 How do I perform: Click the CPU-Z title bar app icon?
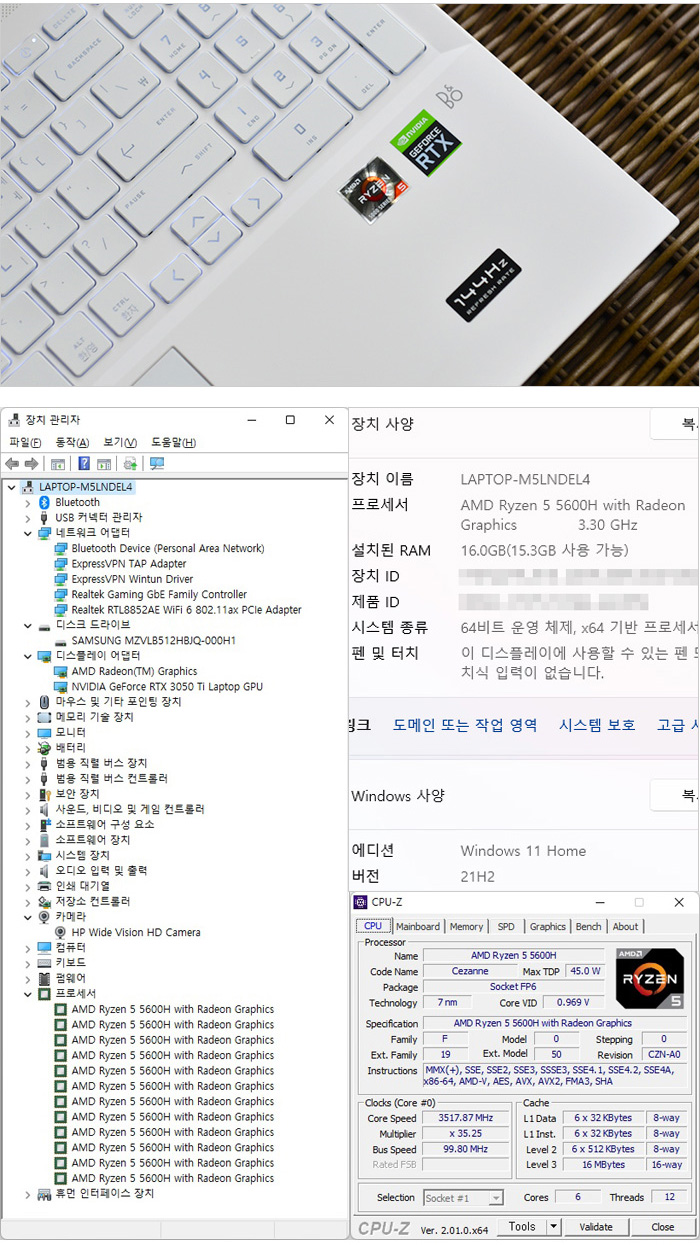coord(361,902)
